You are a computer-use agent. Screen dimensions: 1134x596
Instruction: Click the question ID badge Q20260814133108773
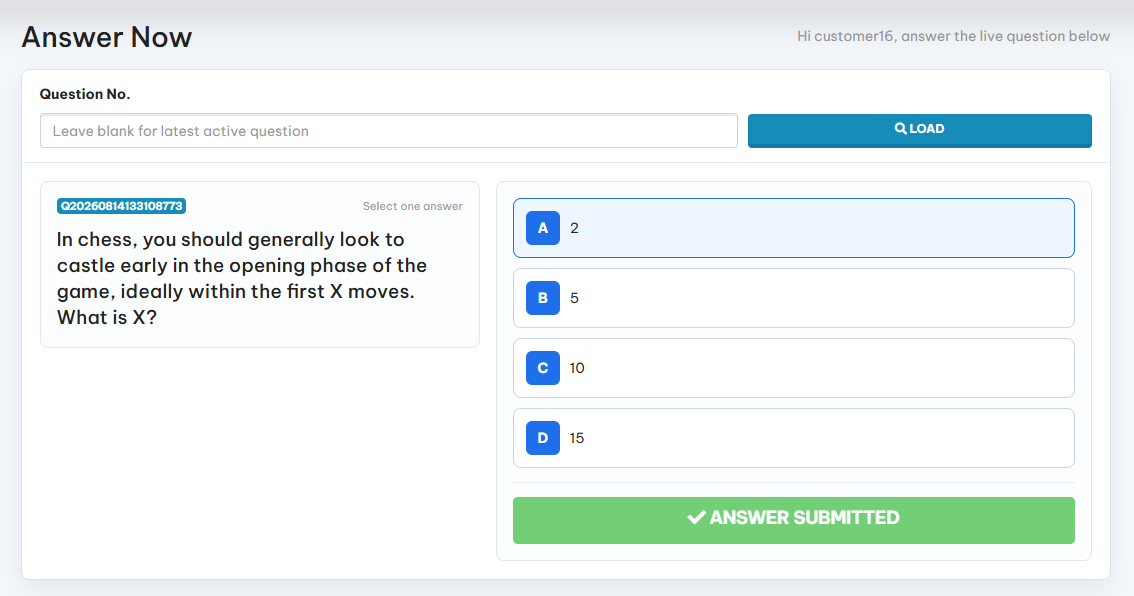click(122, 206)
